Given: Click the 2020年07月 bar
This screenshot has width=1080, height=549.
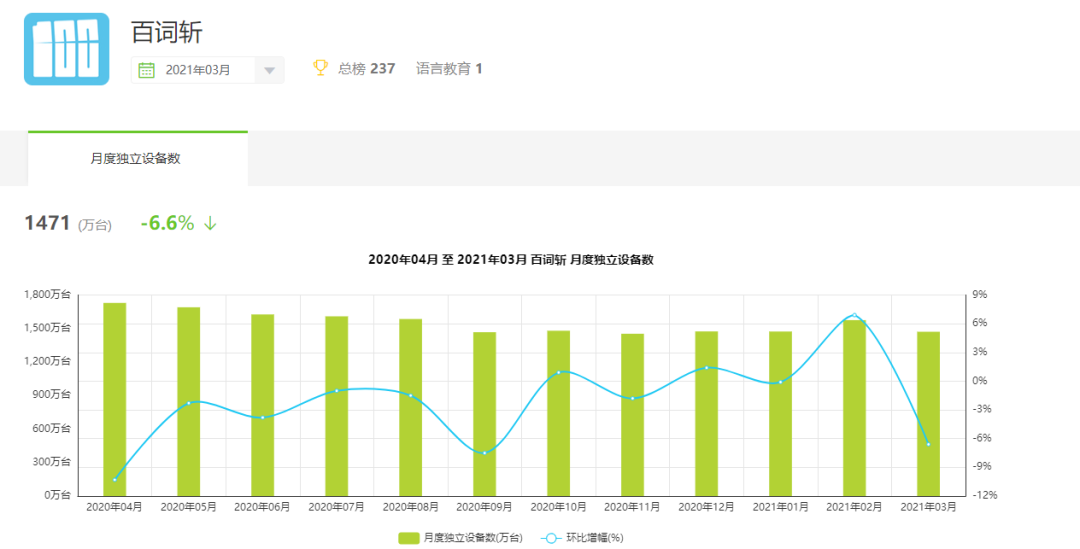Looking at the screenshot, I should click(337, 406).
